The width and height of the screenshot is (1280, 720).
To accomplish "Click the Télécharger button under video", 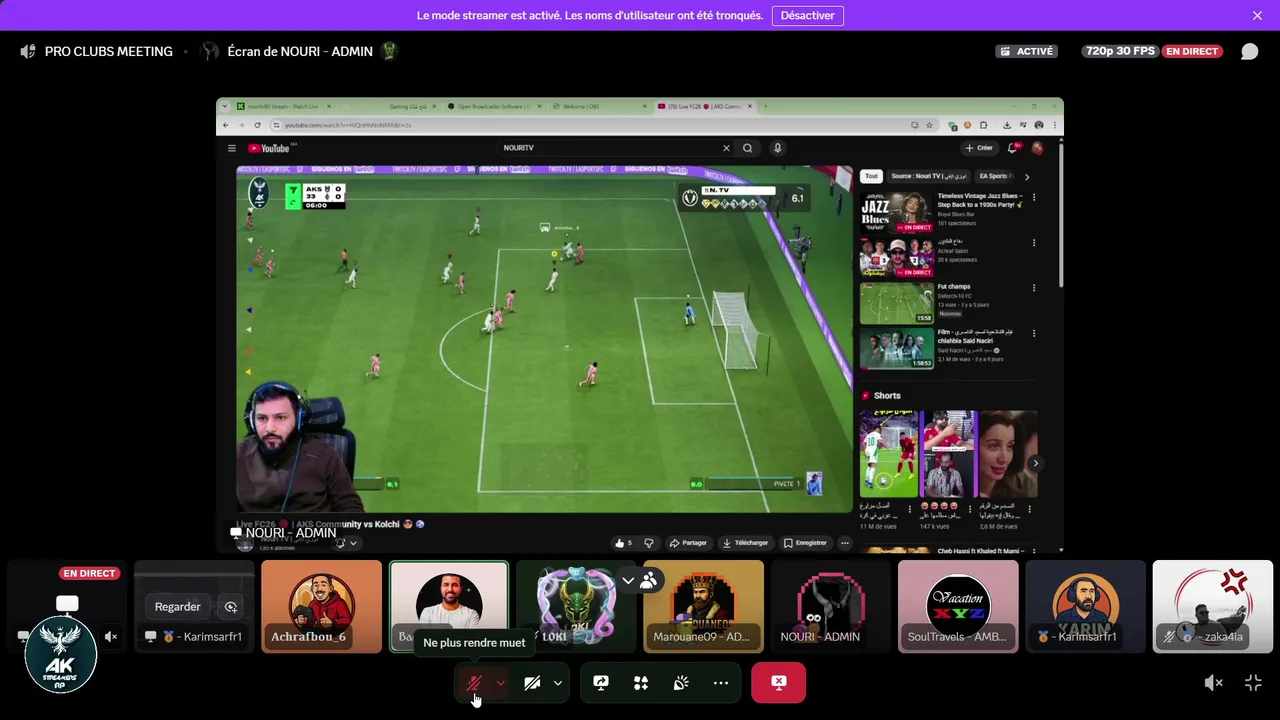I will tap(745, 543).
